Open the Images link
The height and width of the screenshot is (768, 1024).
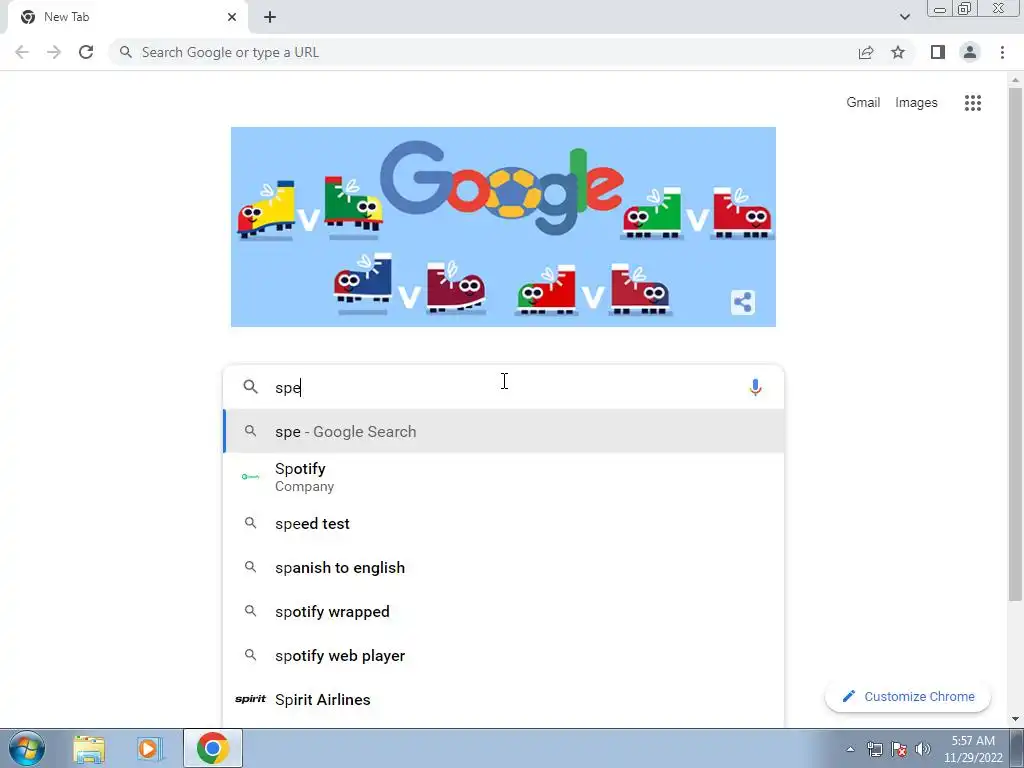tap(916, 103)
